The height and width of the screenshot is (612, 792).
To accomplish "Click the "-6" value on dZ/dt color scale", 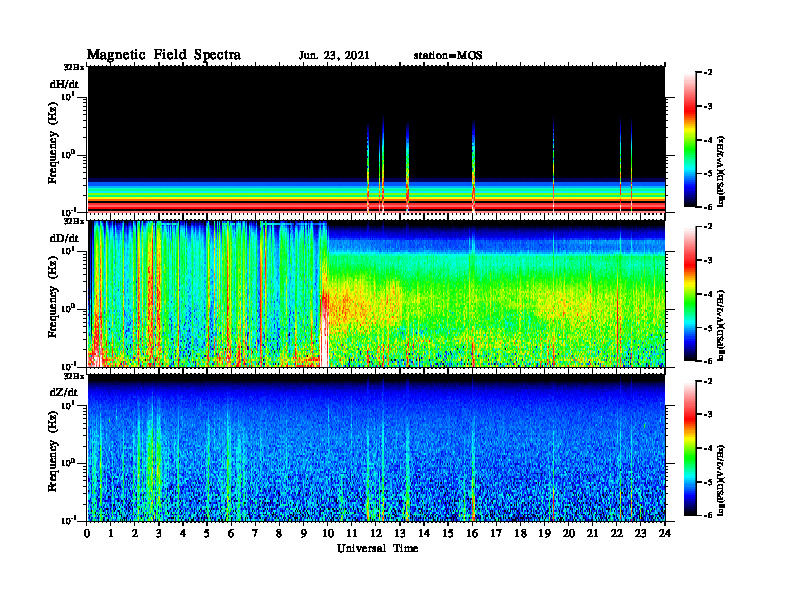I will click(x=709, y=515).
